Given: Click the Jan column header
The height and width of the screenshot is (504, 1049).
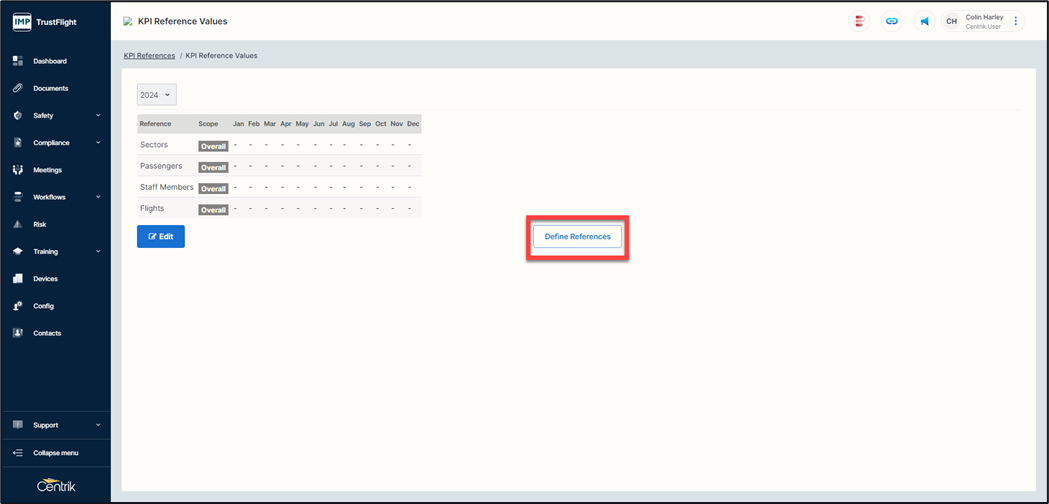Looking at the screenshot, I should coord(238,124).
